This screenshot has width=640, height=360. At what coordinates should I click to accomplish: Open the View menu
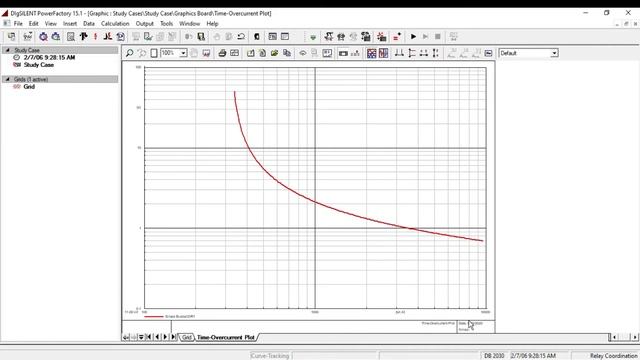click(x=51, y=24)
